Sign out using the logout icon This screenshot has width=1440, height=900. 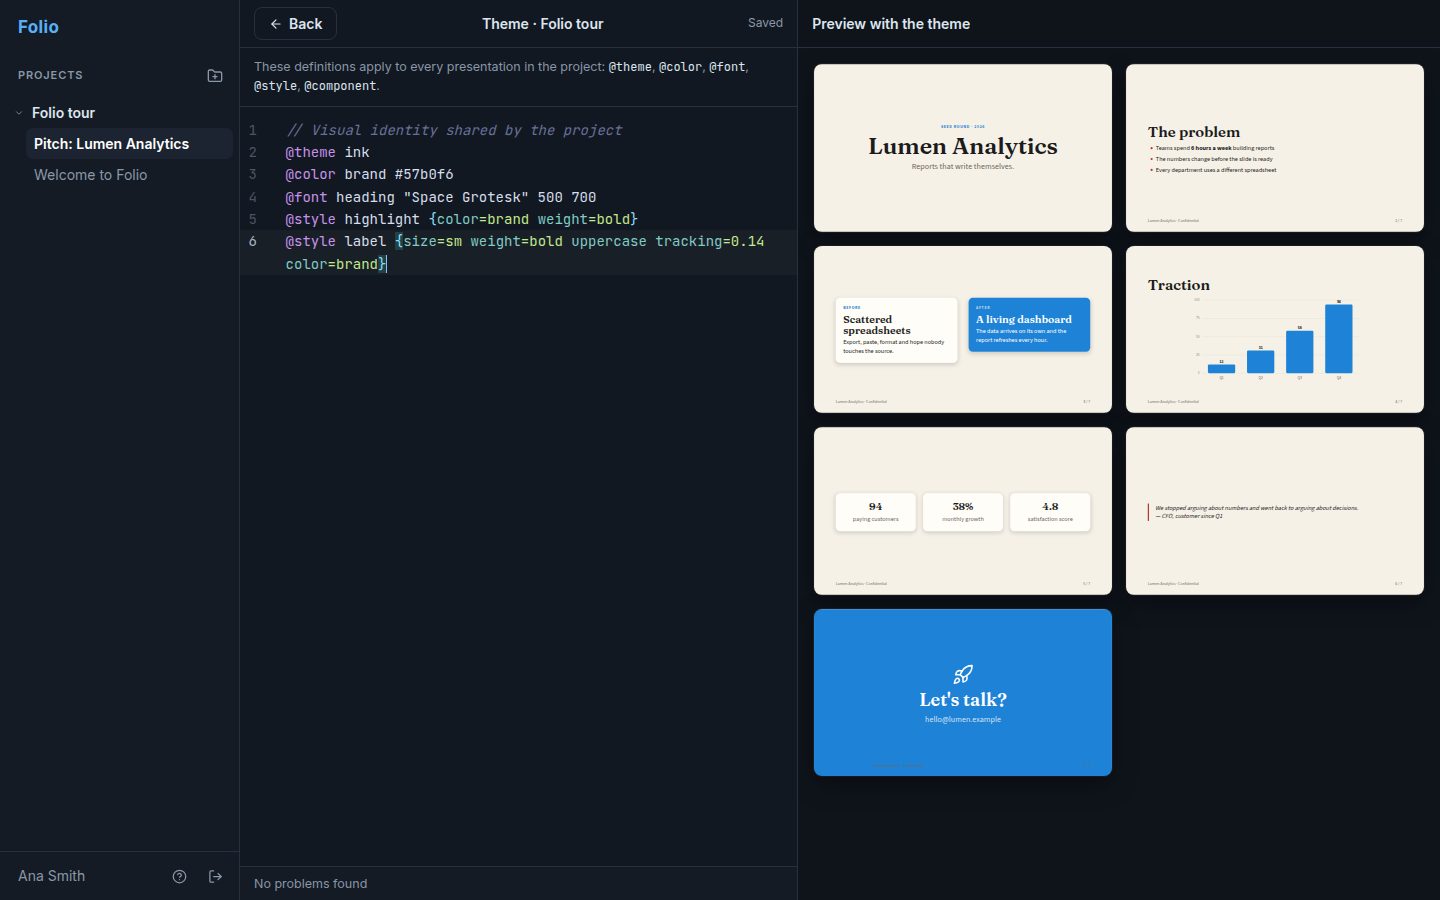pyautogui.click(x=215, y=876)
